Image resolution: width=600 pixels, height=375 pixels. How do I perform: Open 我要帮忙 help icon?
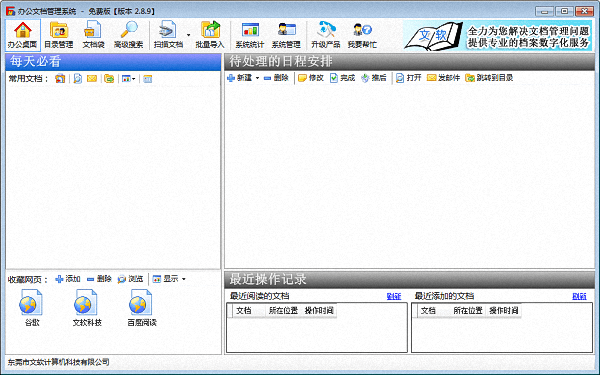[362, 35]
